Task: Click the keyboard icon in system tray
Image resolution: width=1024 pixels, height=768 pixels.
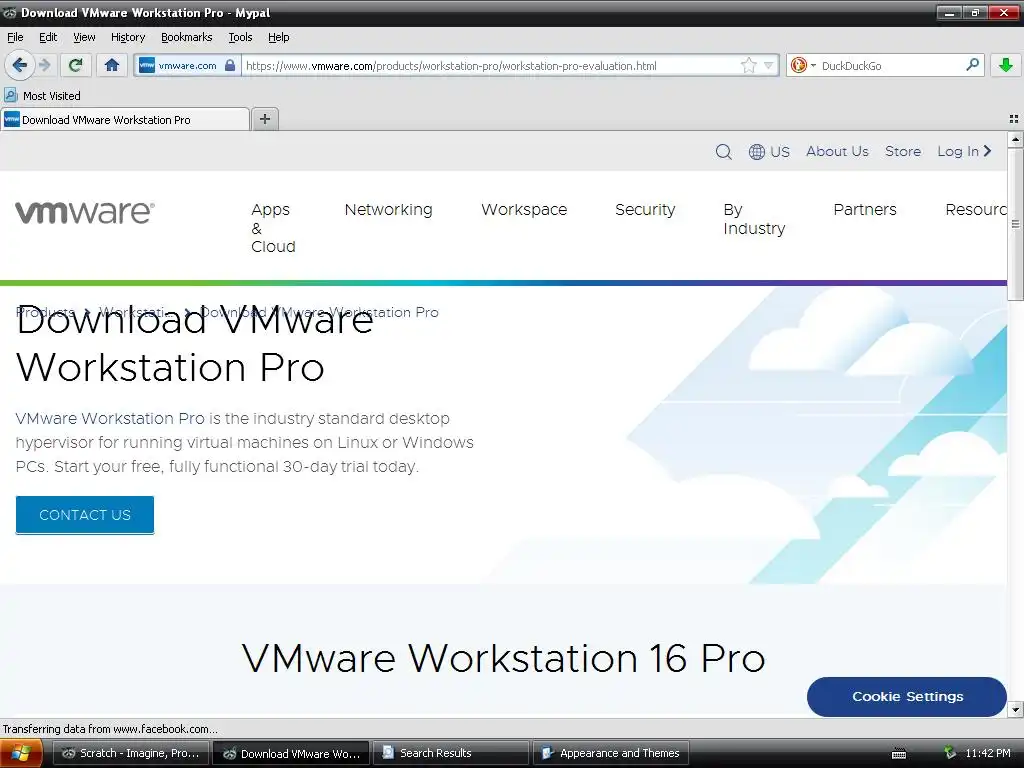Action: coord(899,754)
